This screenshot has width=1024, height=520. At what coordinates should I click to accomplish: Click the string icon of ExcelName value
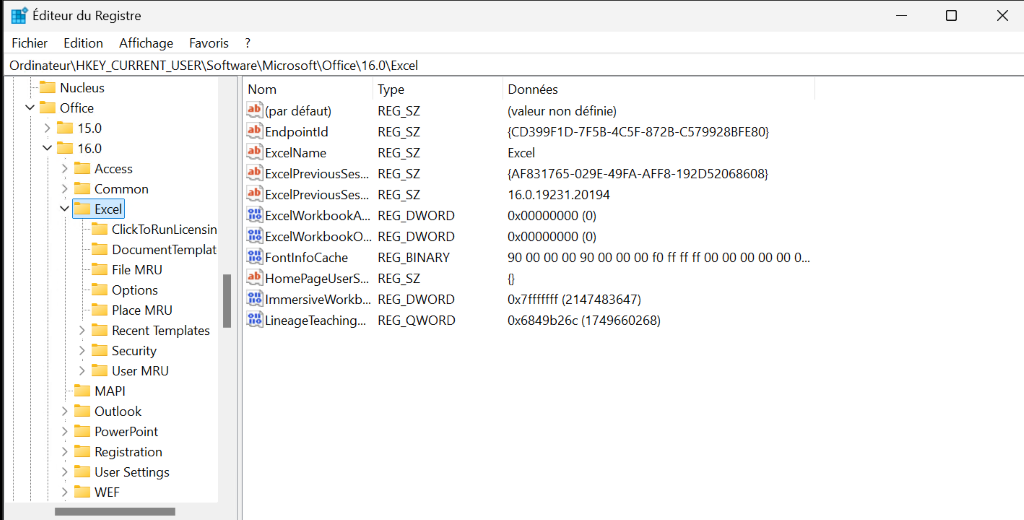pos(254,152)
